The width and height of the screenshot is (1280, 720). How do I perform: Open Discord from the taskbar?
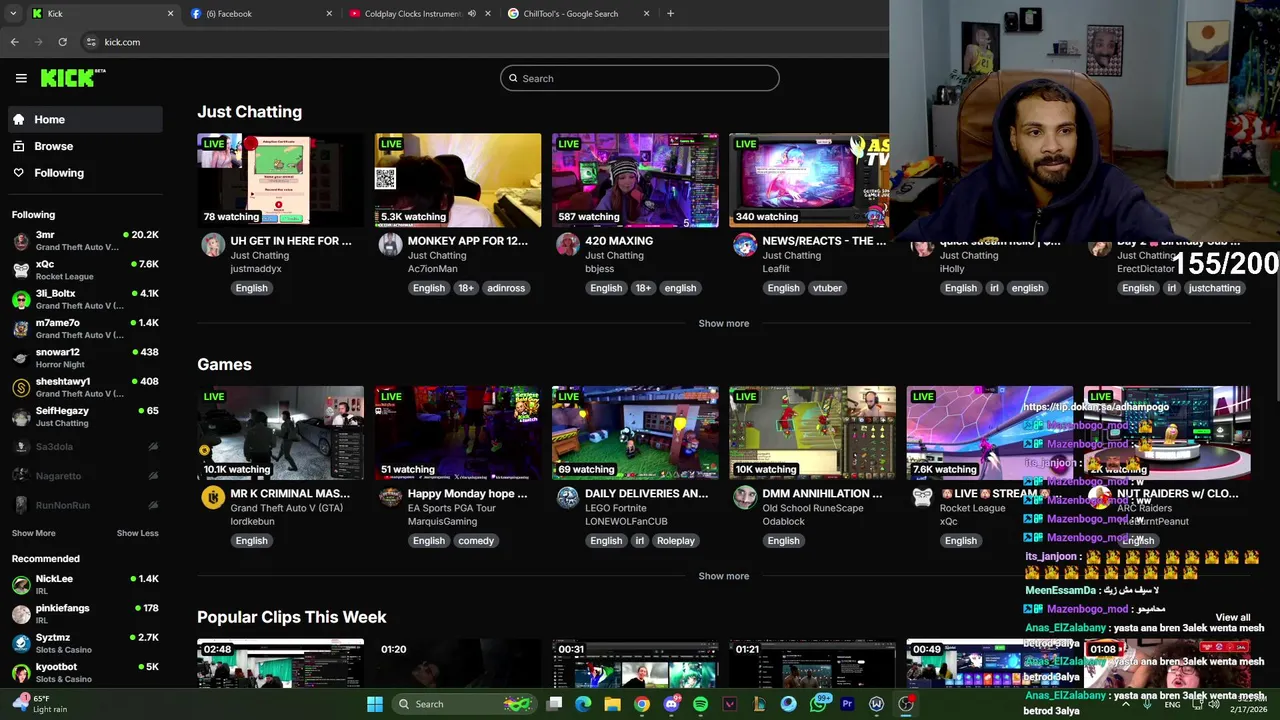[x=671, y=704]
